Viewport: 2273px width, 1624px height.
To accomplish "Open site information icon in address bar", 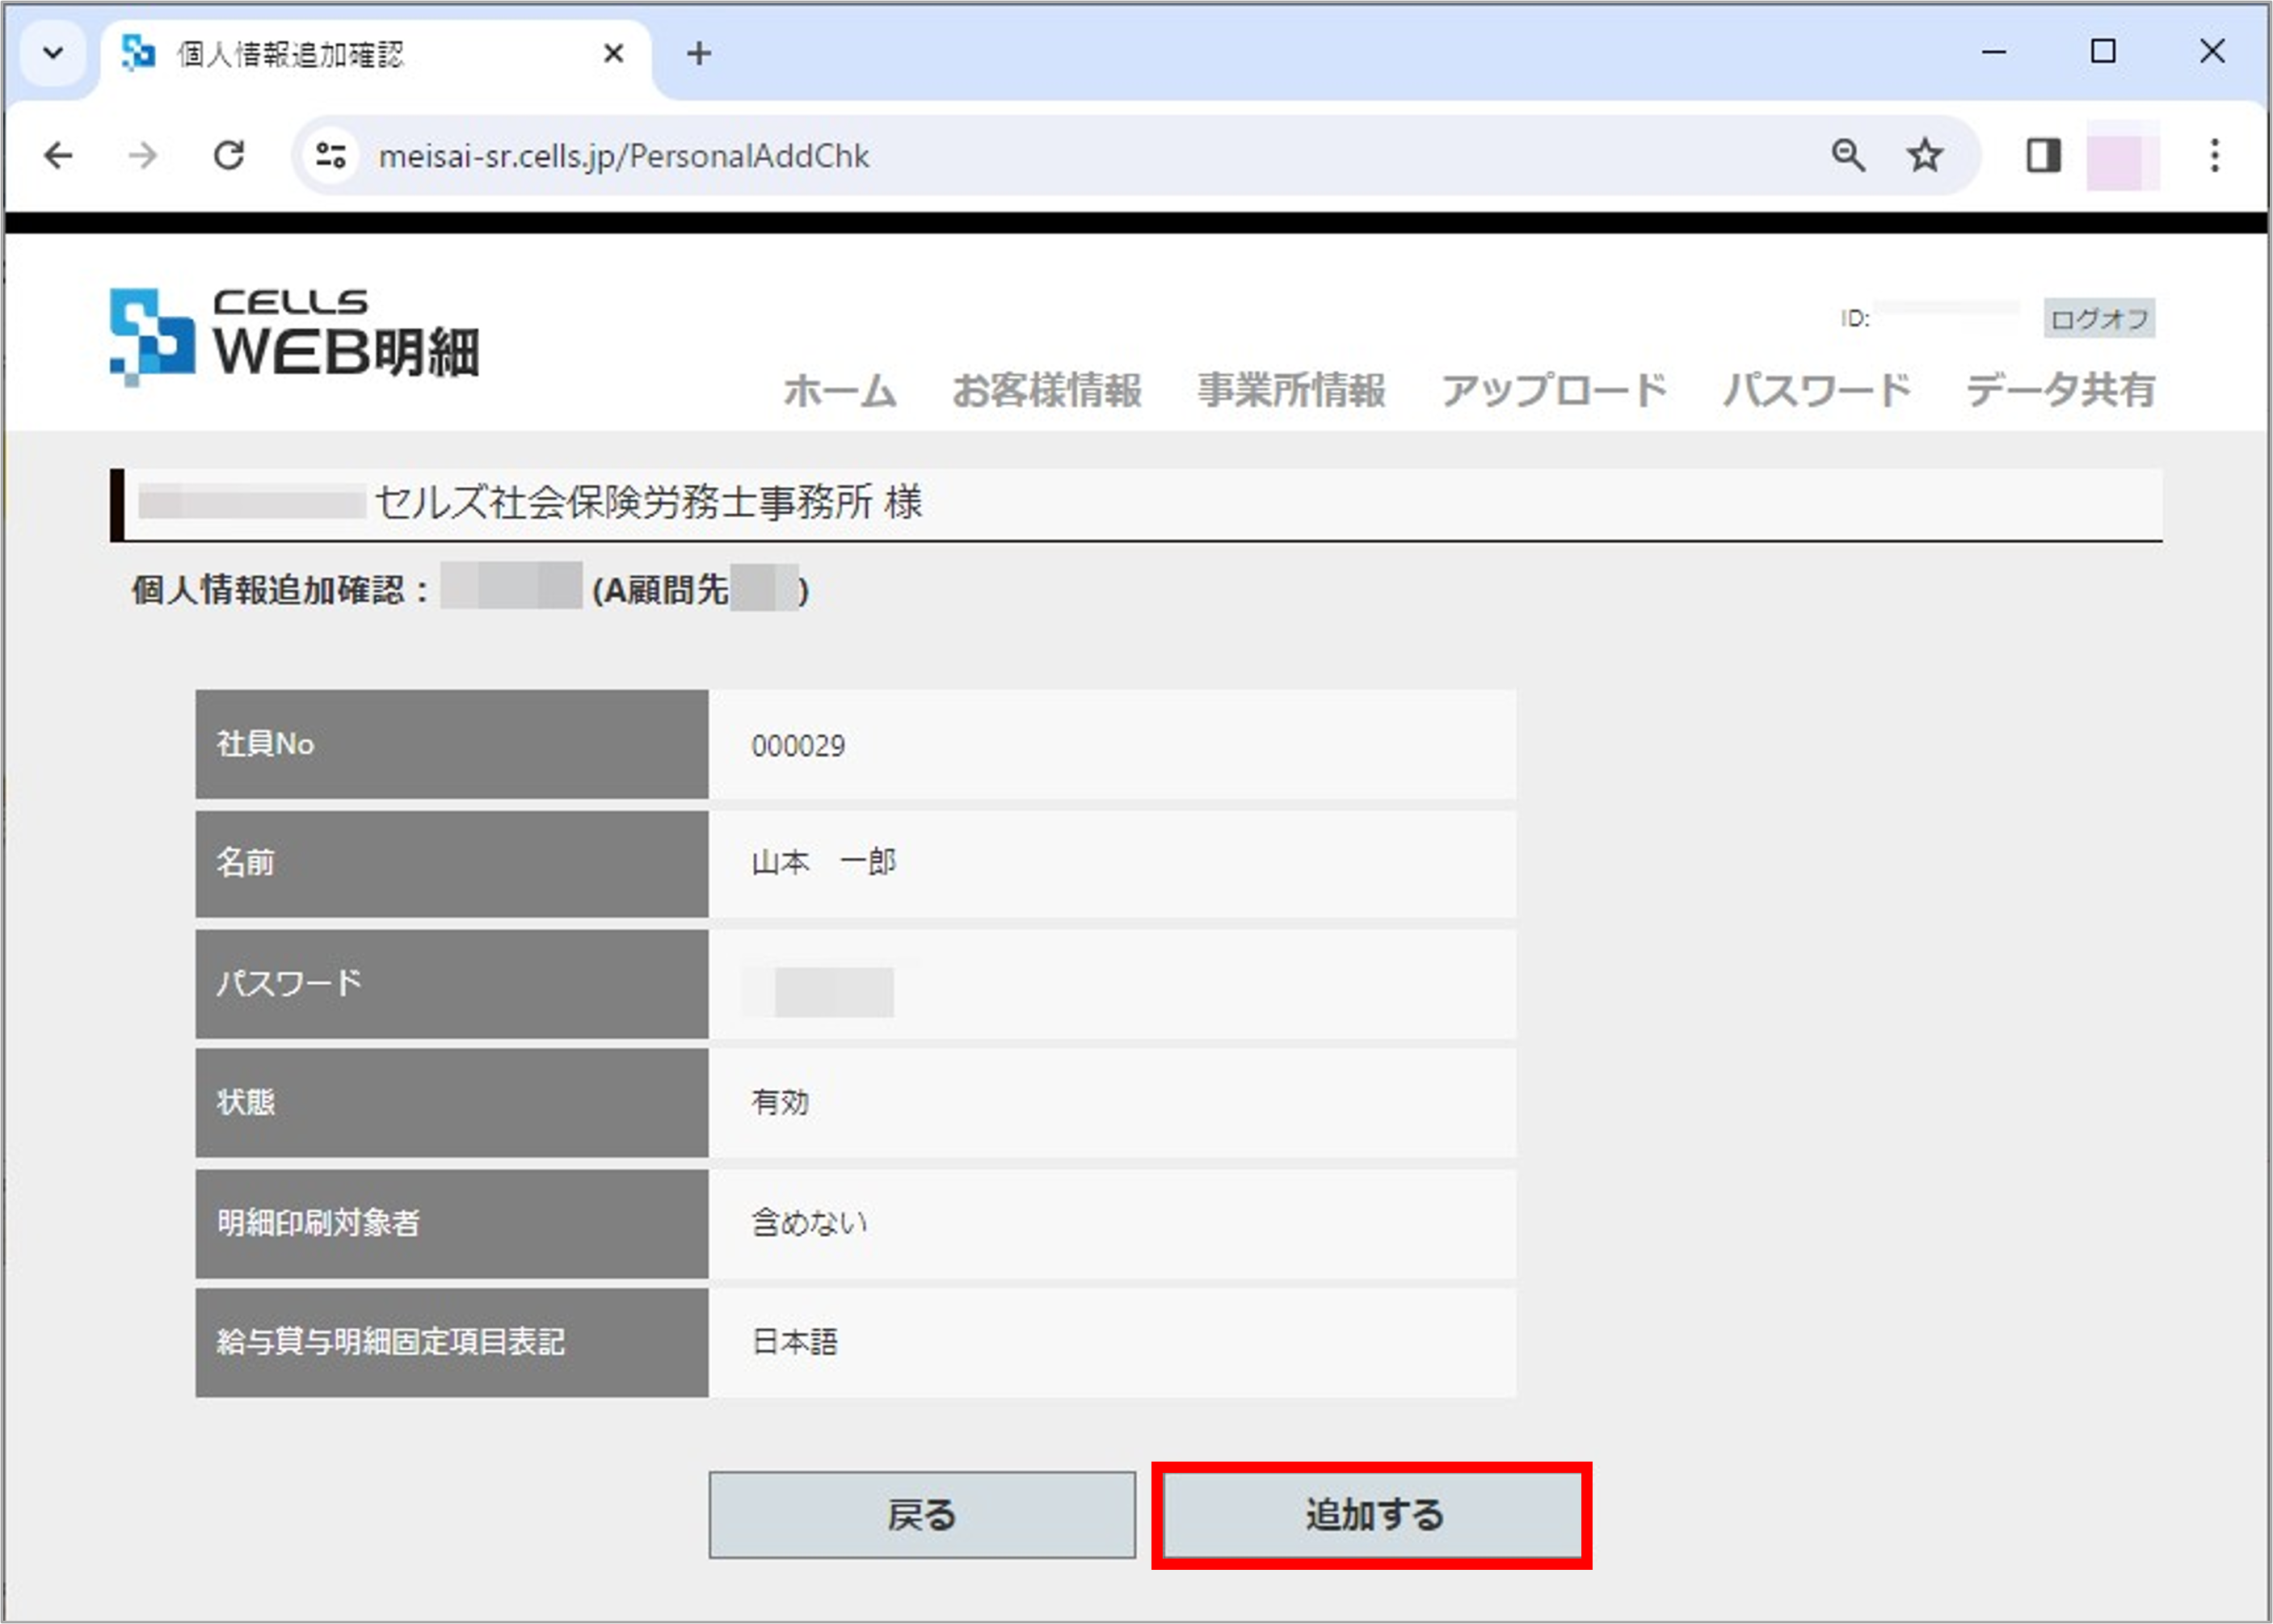I will tap(331, 156).
